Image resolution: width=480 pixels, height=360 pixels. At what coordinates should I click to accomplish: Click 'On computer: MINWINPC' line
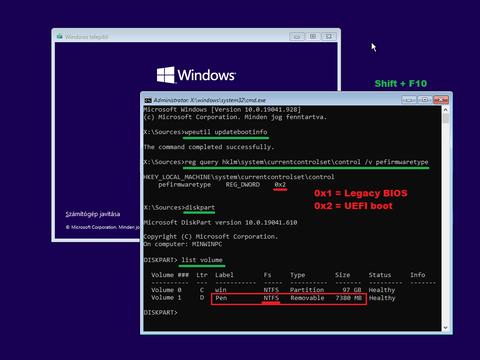point(183,244)
